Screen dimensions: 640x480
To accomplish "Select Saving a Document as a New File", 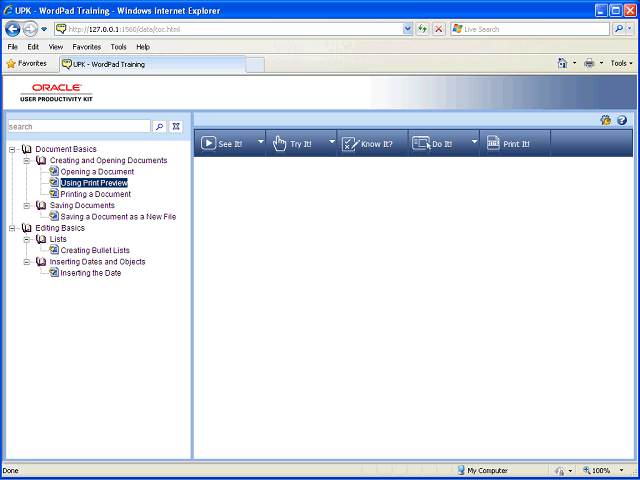I will click(x=118, y=217).
